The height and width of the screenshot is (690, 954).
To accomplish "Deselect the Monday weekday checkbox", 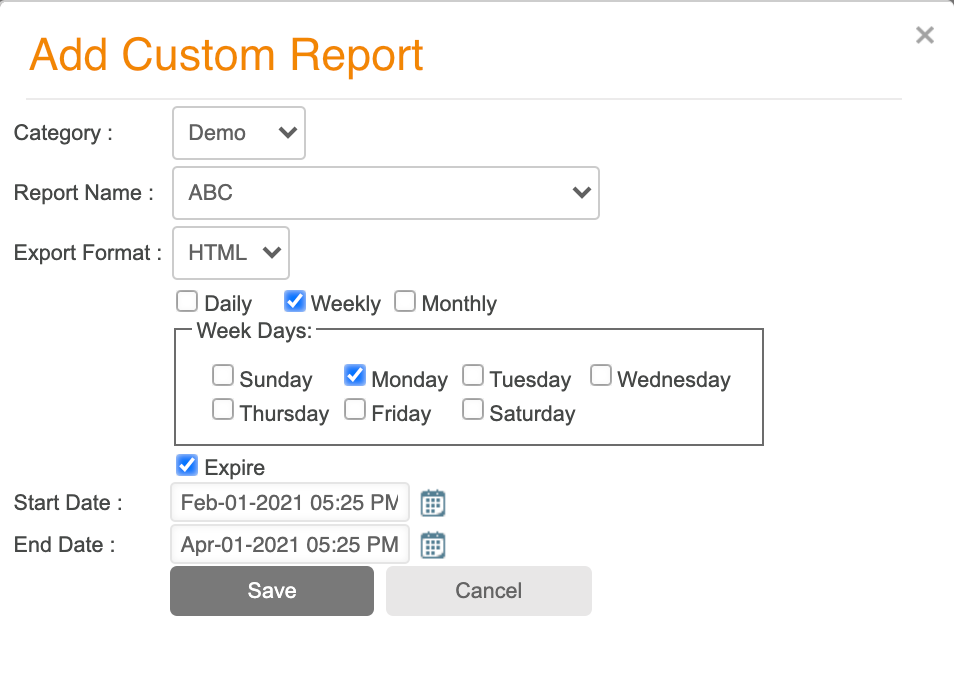I will tap(355, 374).
